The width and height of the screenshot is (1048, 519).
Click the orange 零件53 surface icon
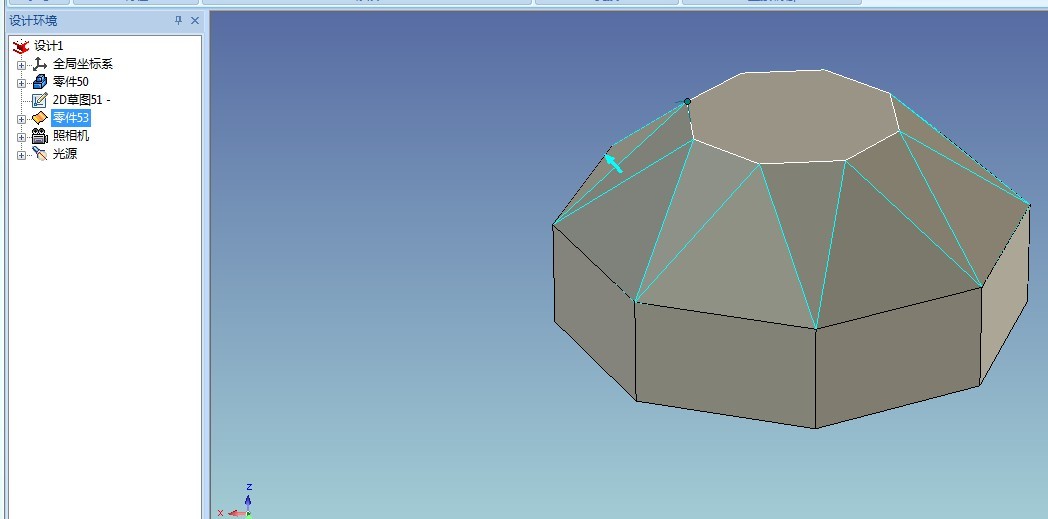40,118
